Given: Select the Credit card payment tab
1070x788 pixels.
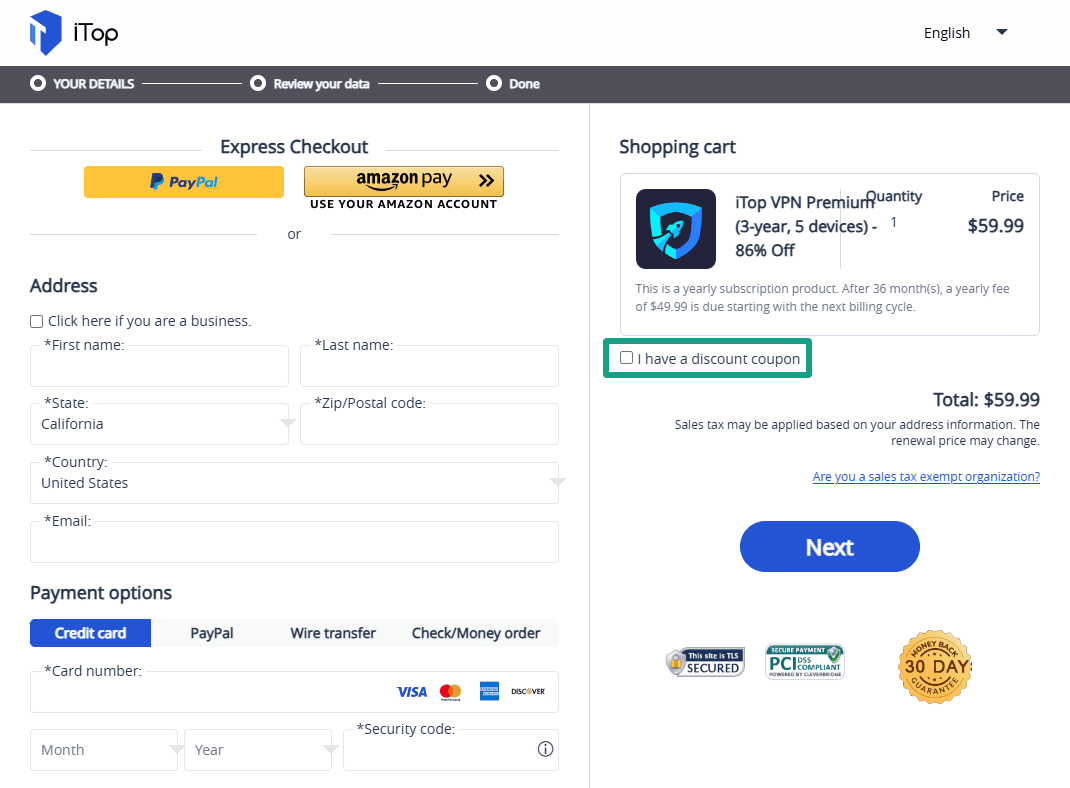Looking at the screenshot, I should (90, 633).
